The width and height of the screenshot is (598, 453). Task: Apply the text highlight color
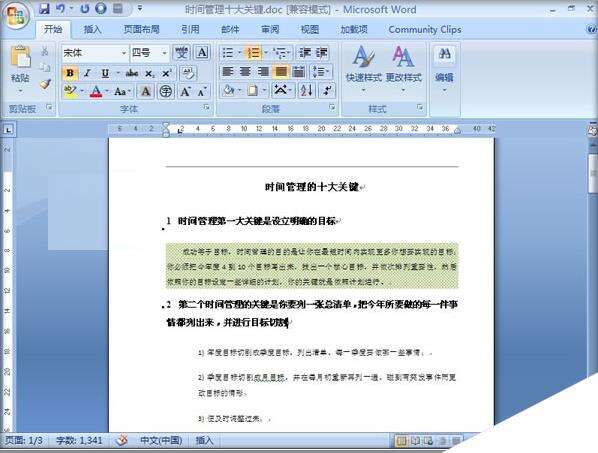coord(70,91)
